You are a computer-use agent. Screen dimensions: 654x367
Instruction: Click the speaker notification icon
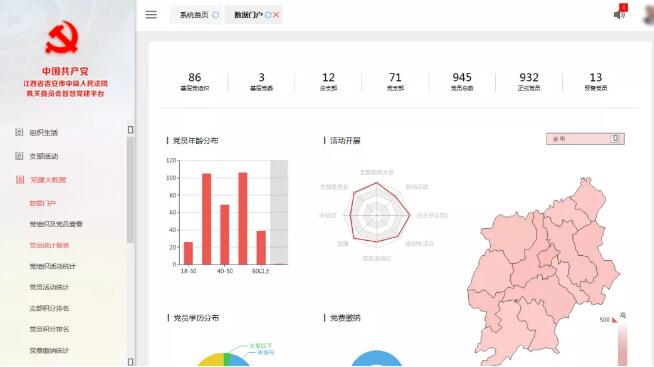coord(619,15)
